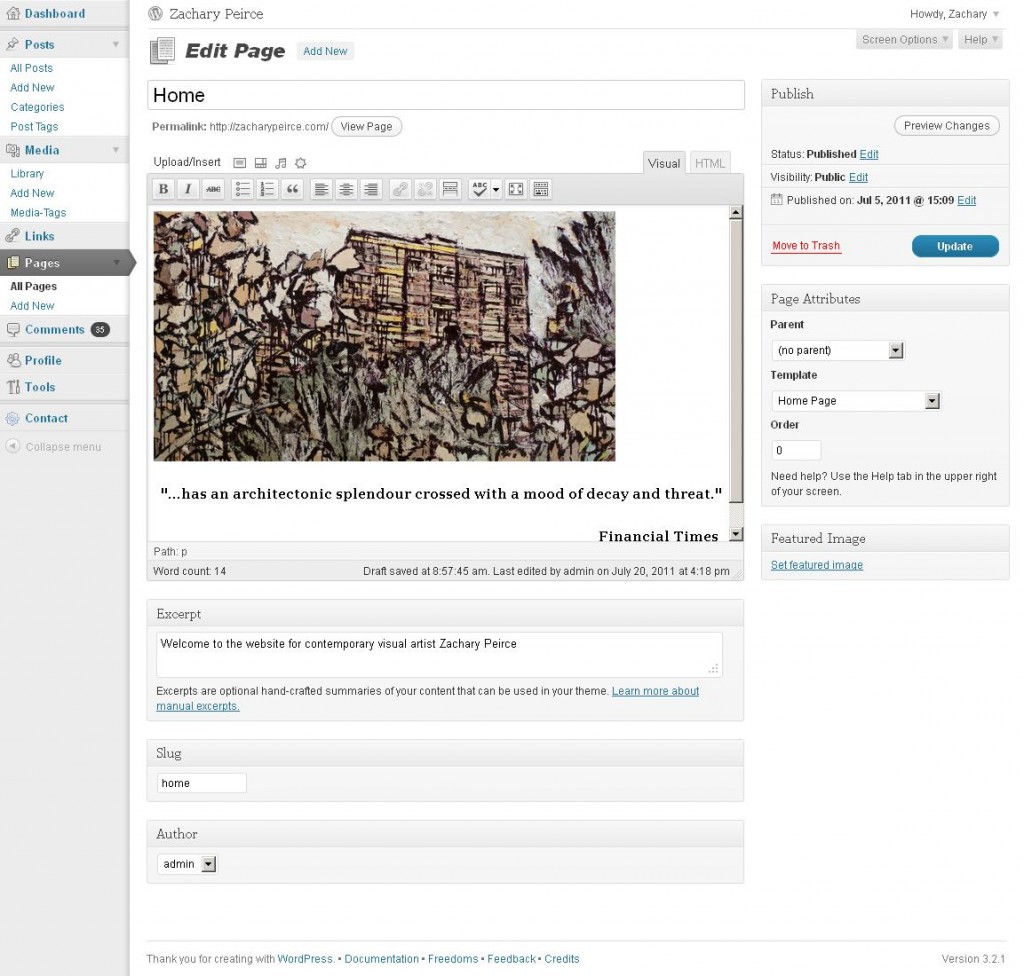Open the spellchecker language dropdown arrow
Viewport: 1024px width, 976px height.
[496, 189]
